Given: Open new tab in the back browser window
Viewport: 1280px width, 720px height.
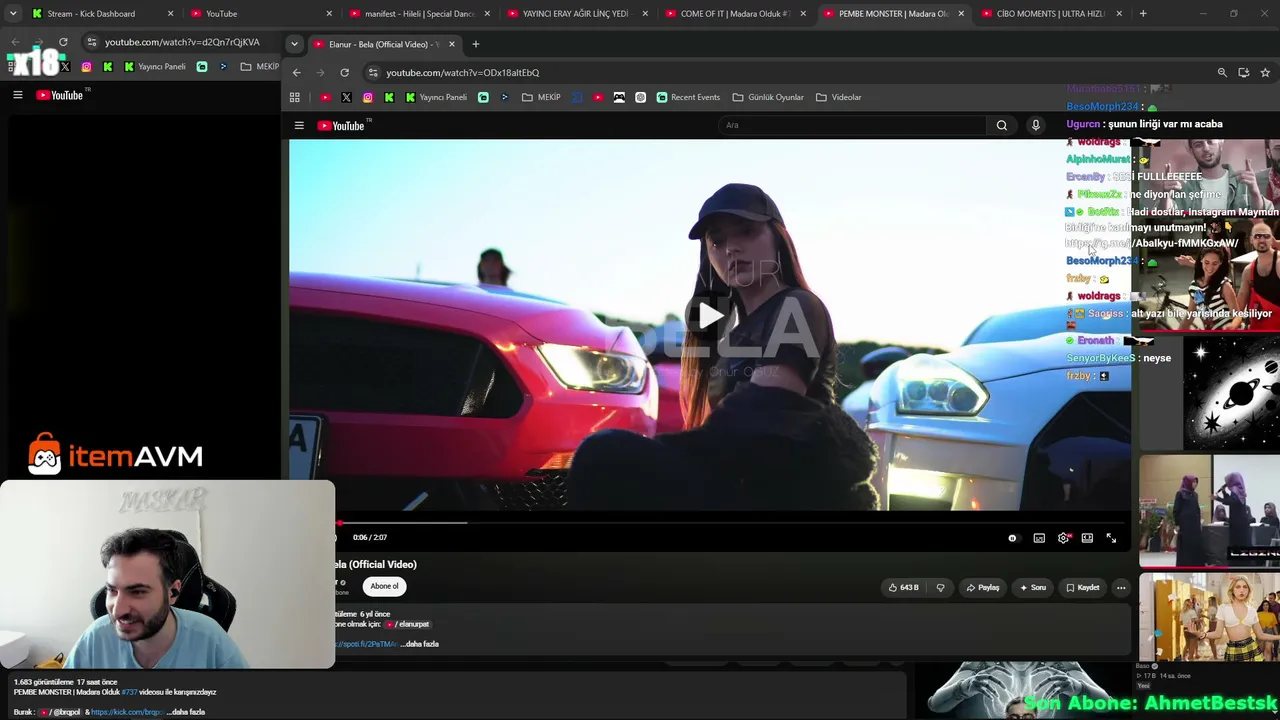Looking at the screenshot, I should [x=1143, y=14].
